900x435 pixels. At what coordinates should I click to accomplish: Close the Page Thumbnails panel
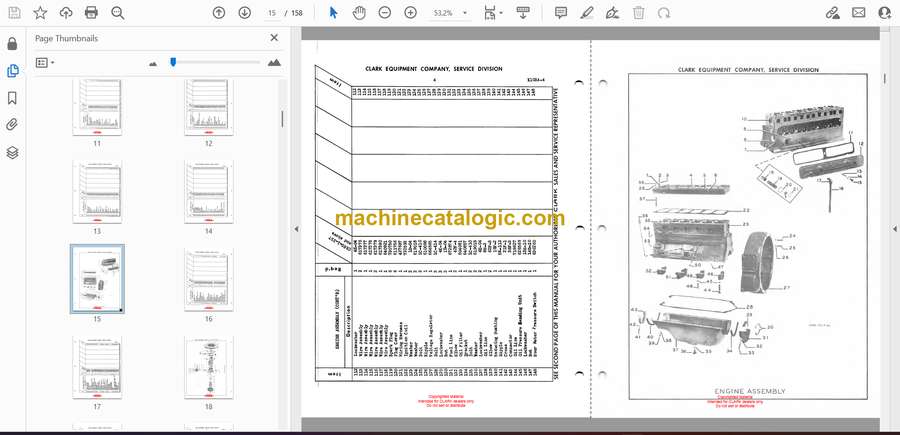[274, 38]
